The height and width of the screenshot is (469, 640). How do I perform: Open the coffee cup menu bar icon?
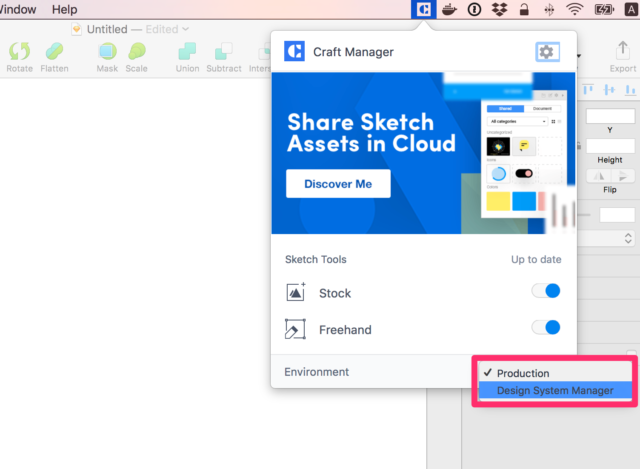point(449,9)
